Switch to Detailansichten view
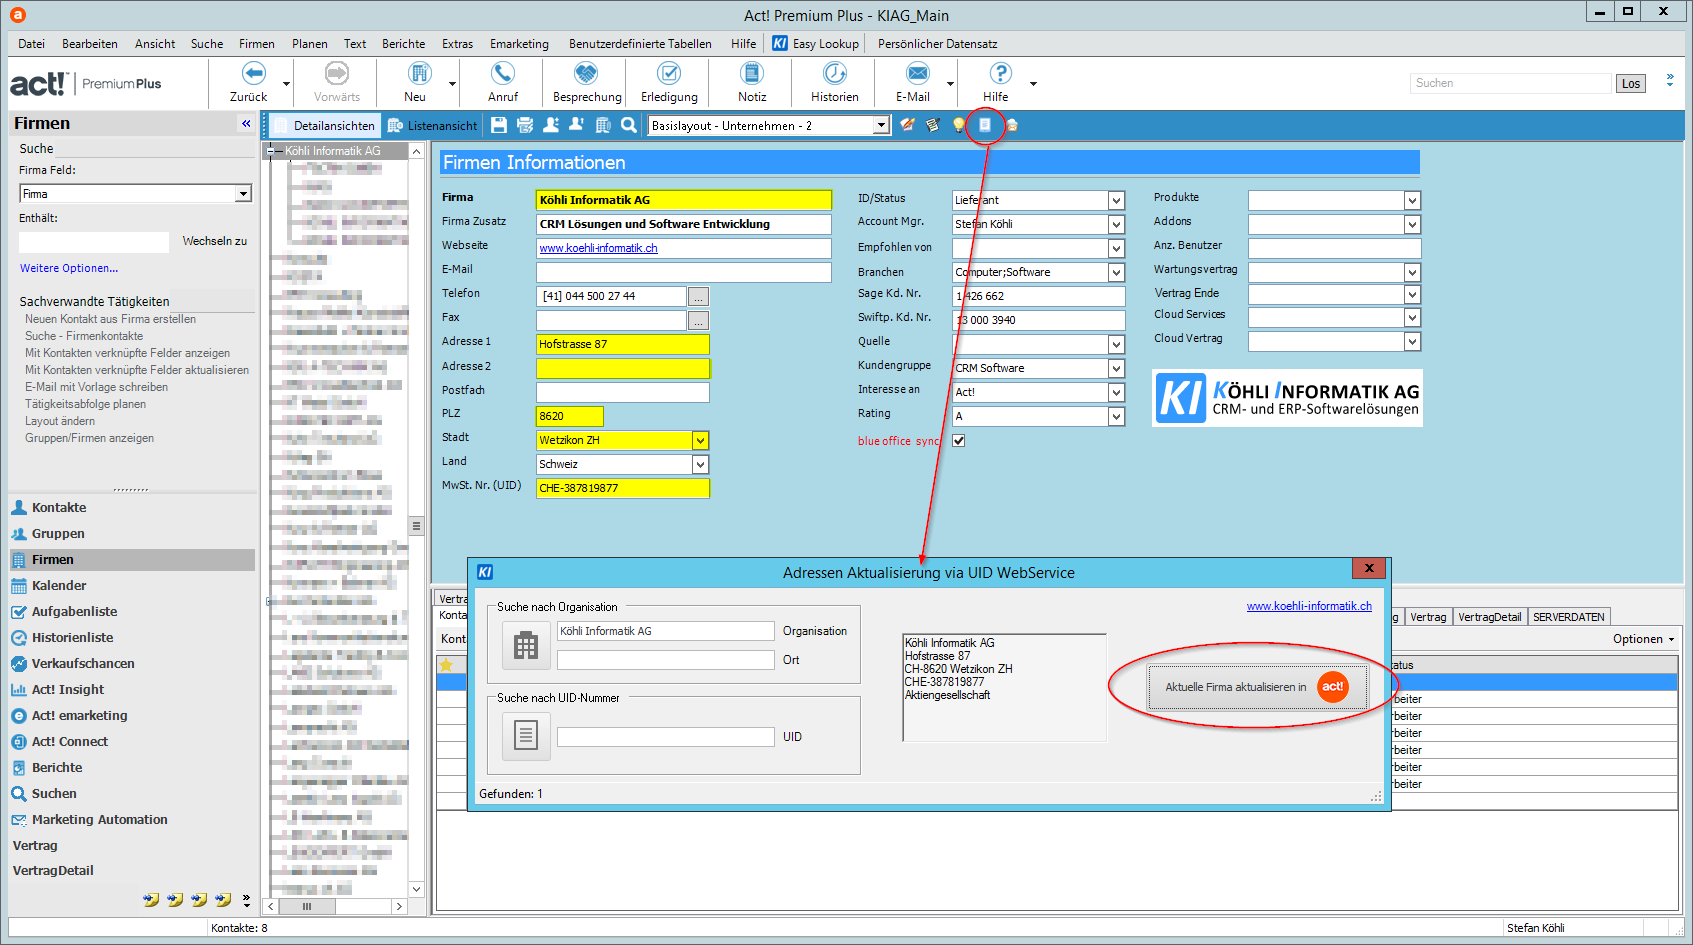The height and width of the screenshot is (945, 1693). click(324, 125)
